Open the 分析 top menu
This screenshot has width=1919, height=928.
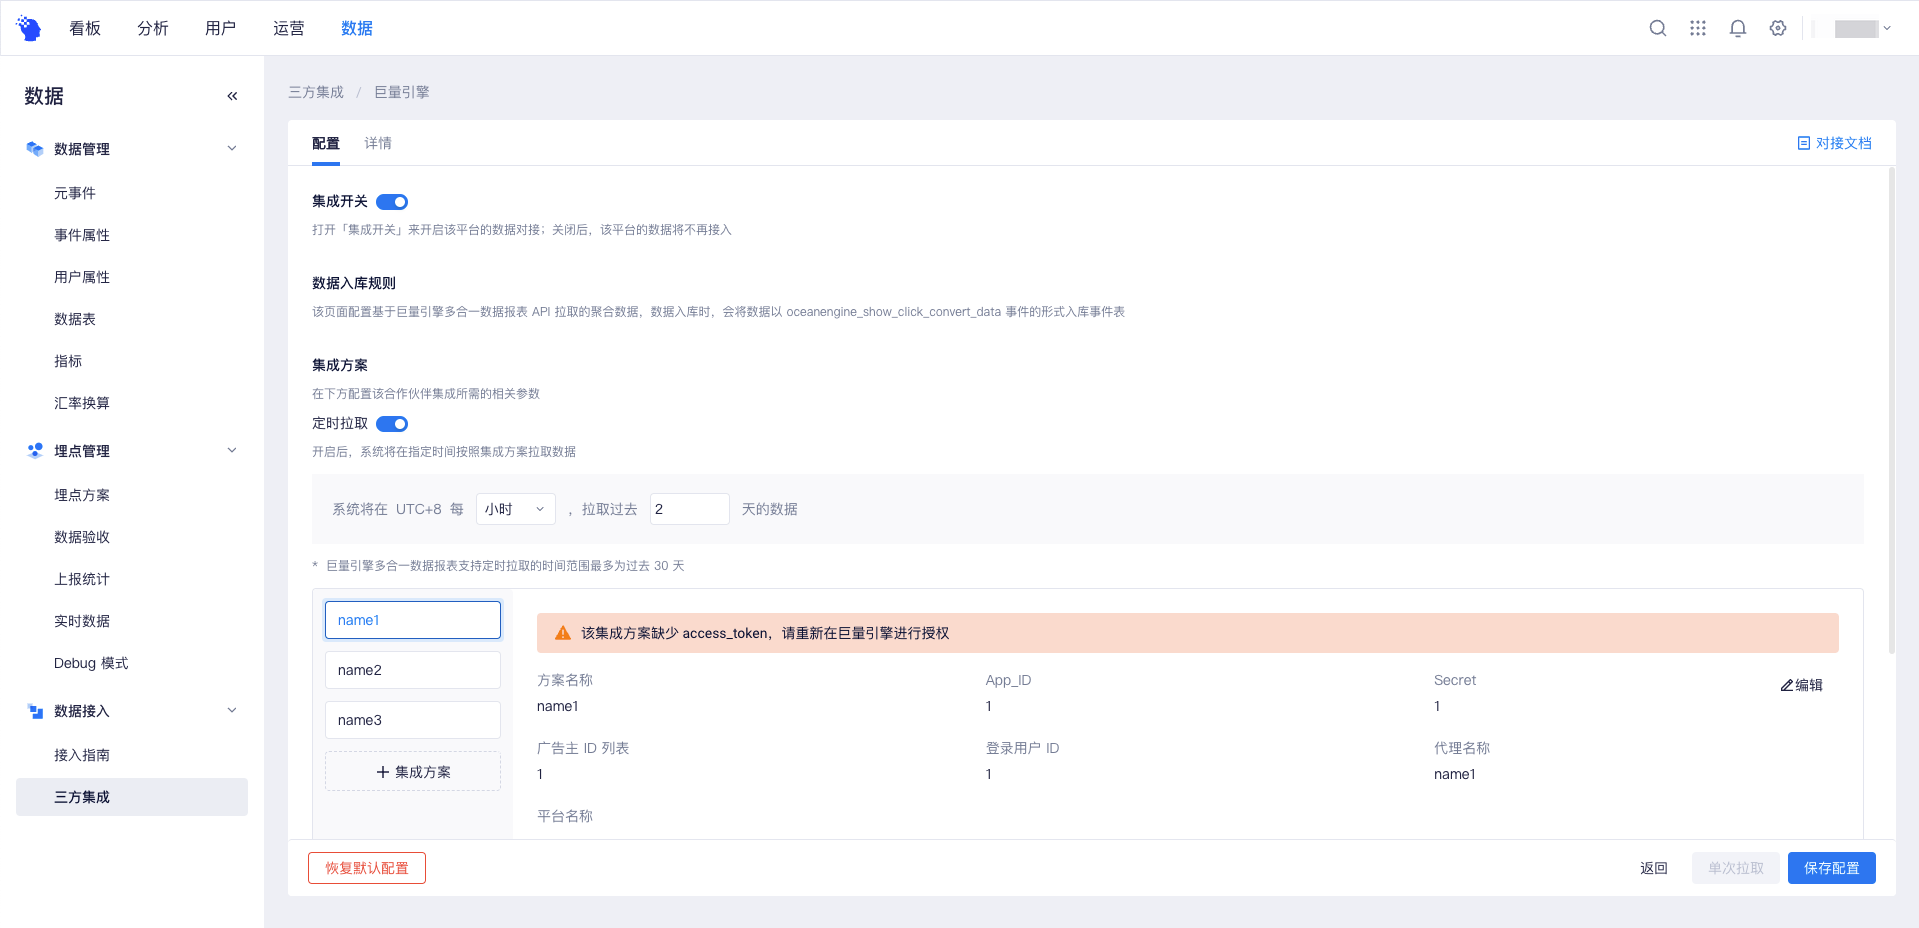[152, 28]
